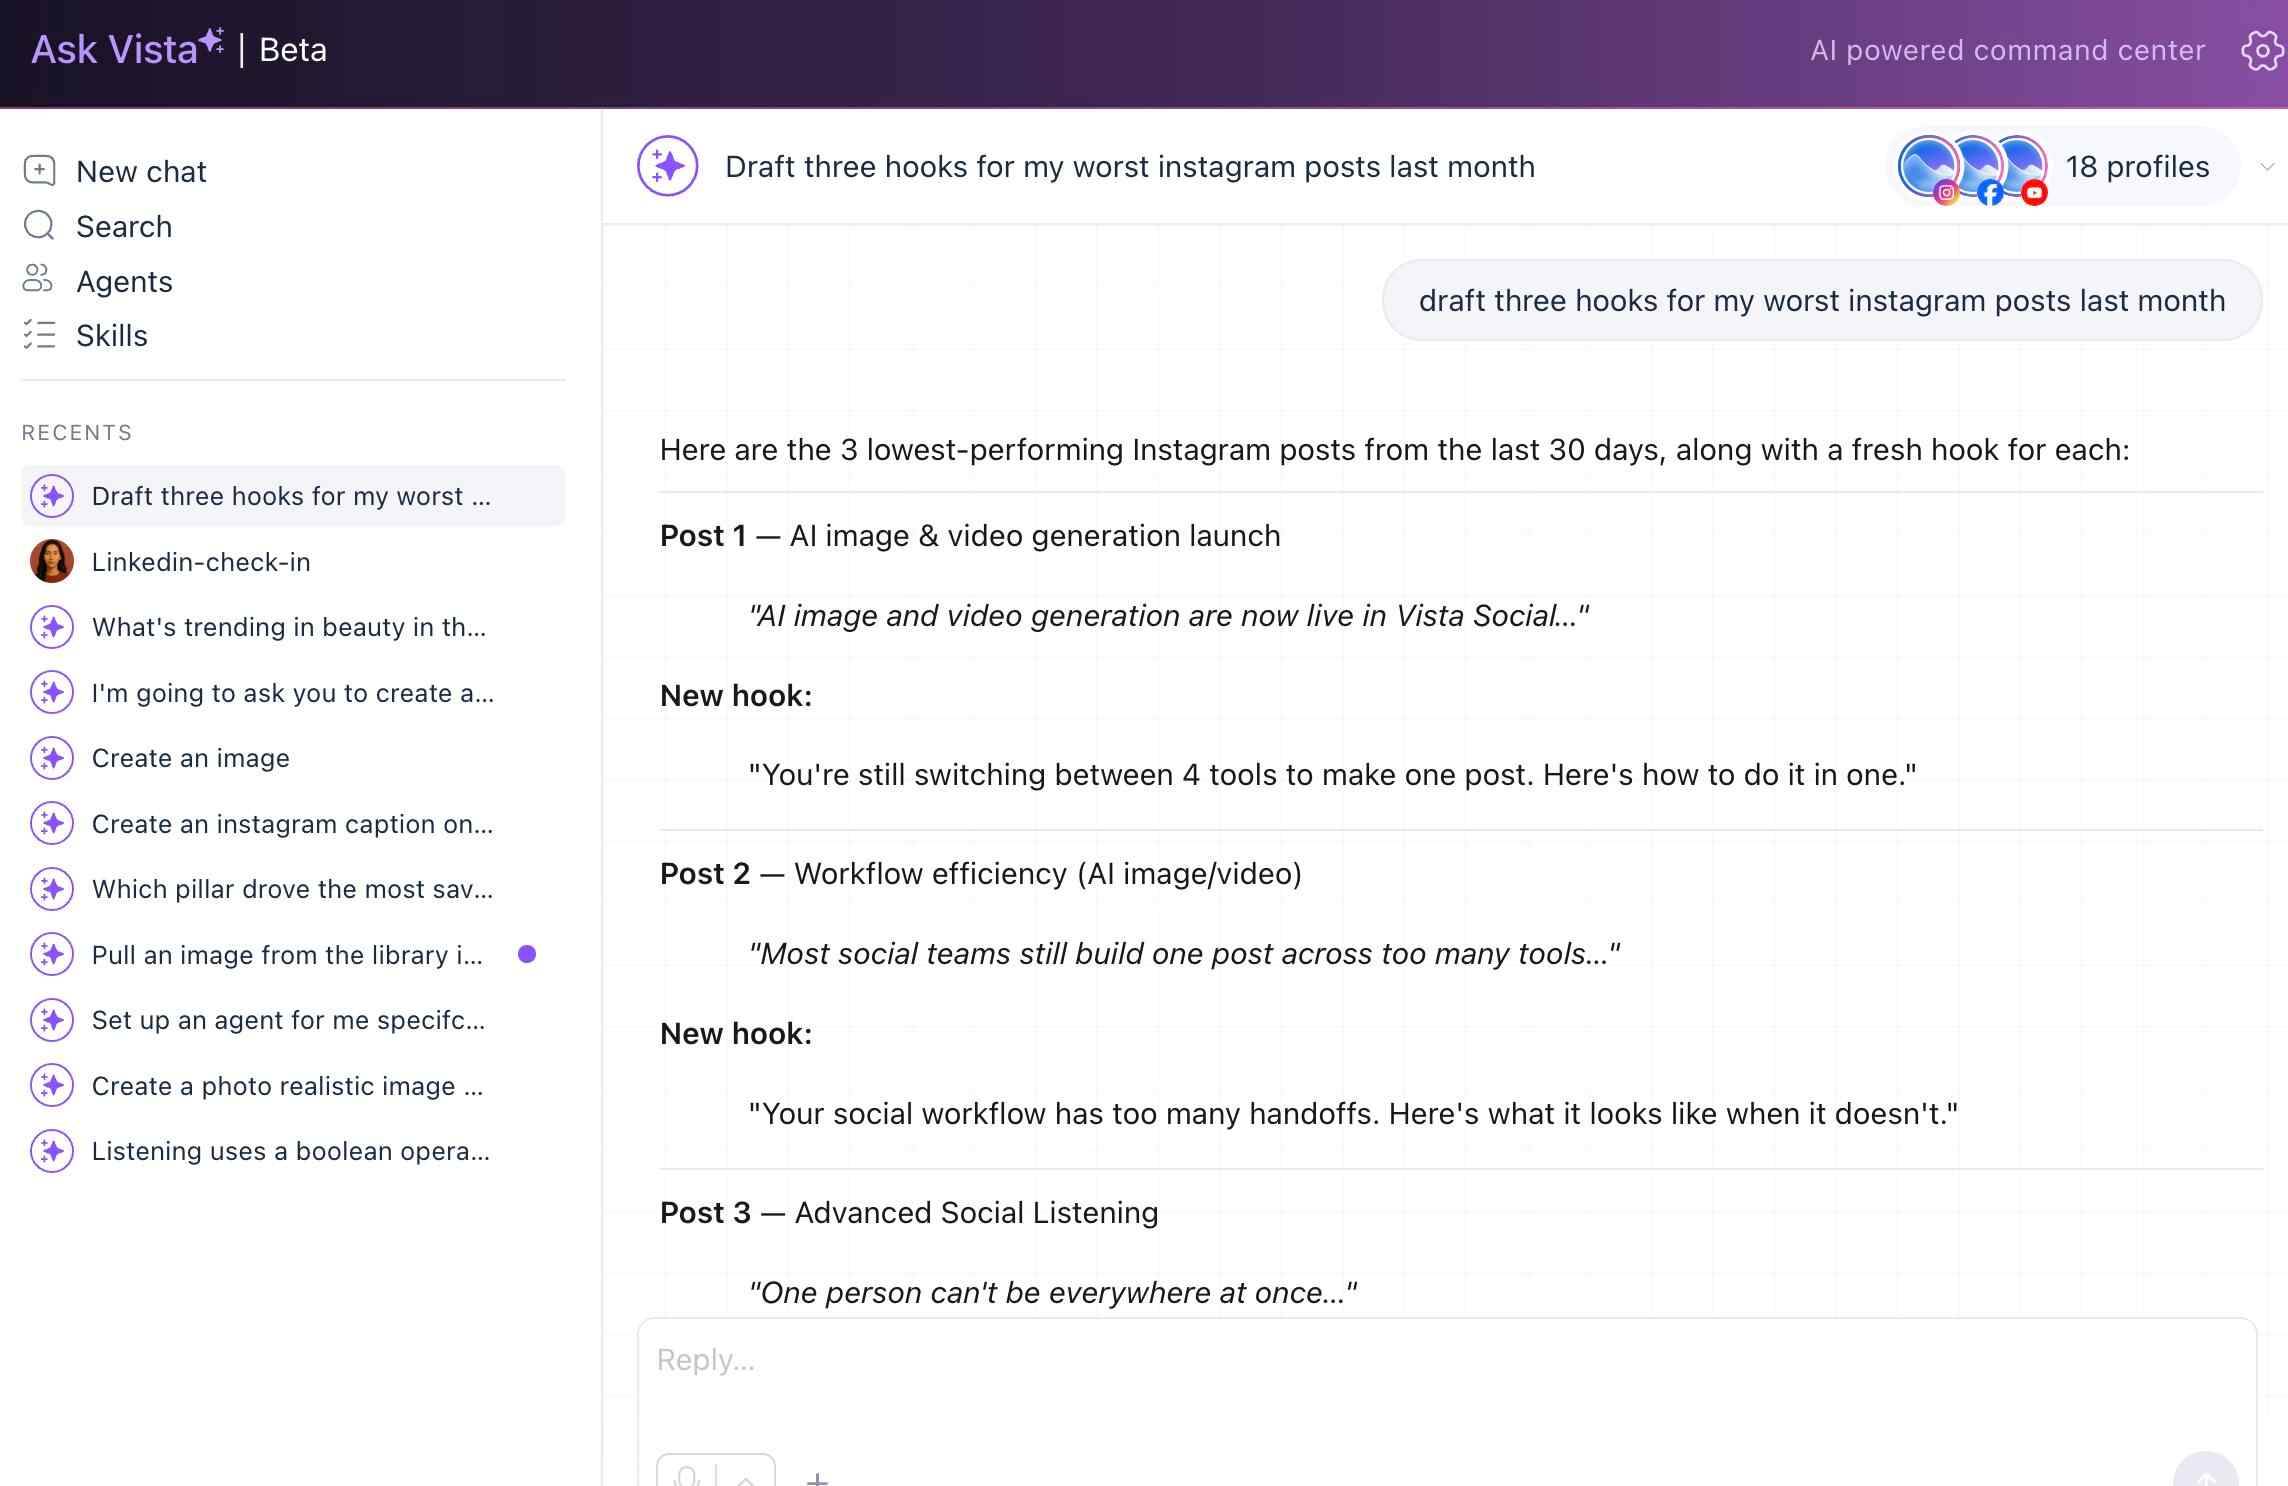Click the sparkle icon beside the conversation title
The image size is (2288, 1486).
(667, 166)
